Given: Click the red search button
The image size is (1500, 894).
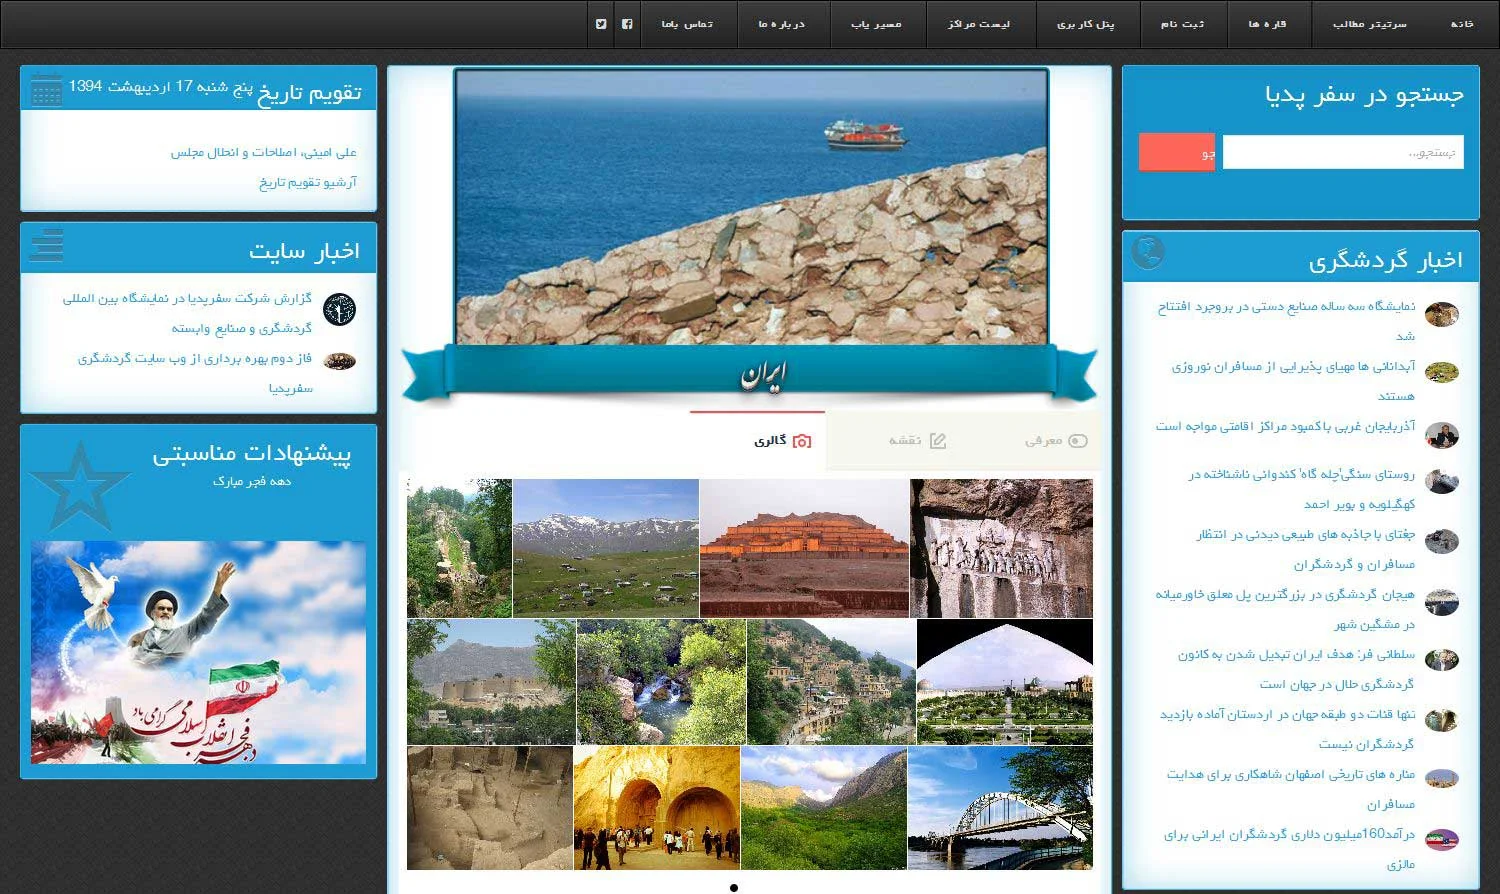Looking at the screenshot, I should point(1177,152).
